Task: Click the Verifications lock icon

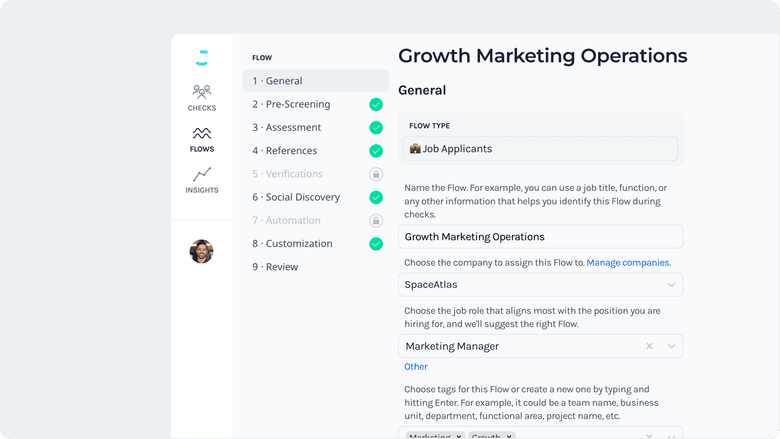Action: 376,174
